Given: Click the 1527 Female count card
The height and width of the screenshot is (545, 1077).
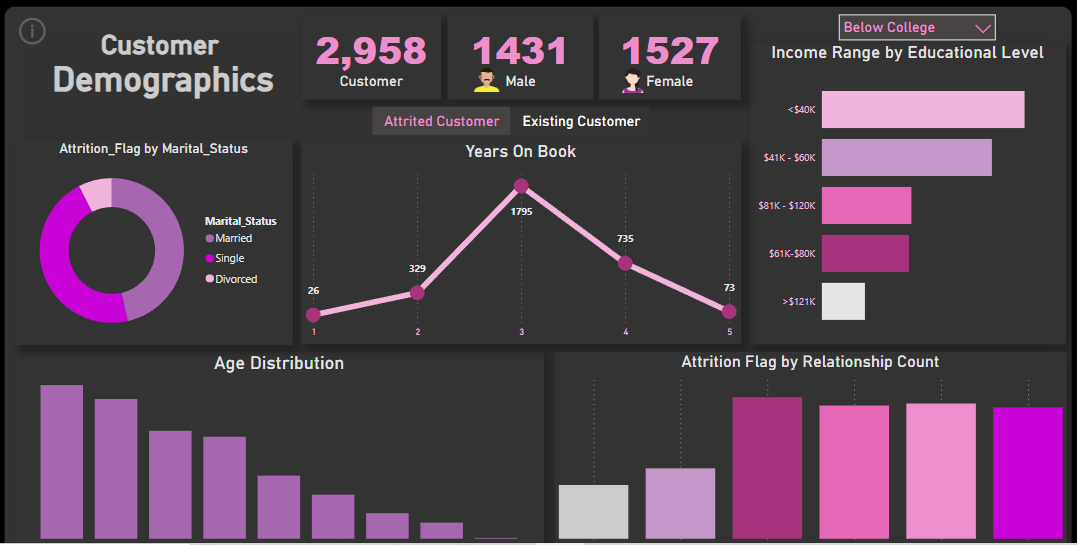Looking at the screenshot, I should (669, 57).
